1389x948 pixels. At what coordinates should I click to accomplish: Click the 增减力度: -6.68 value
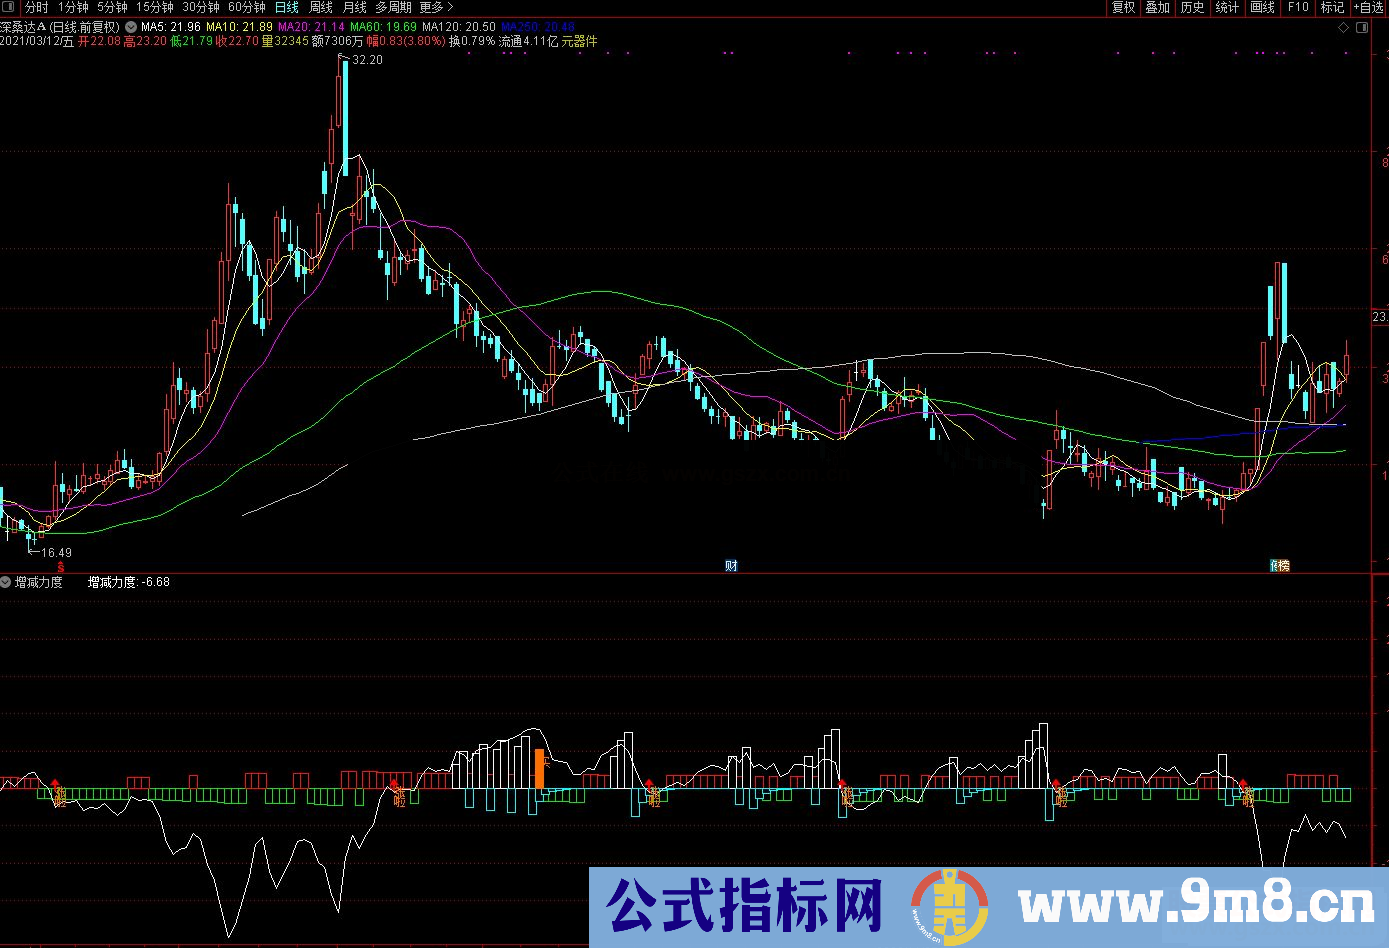[129, 582]
